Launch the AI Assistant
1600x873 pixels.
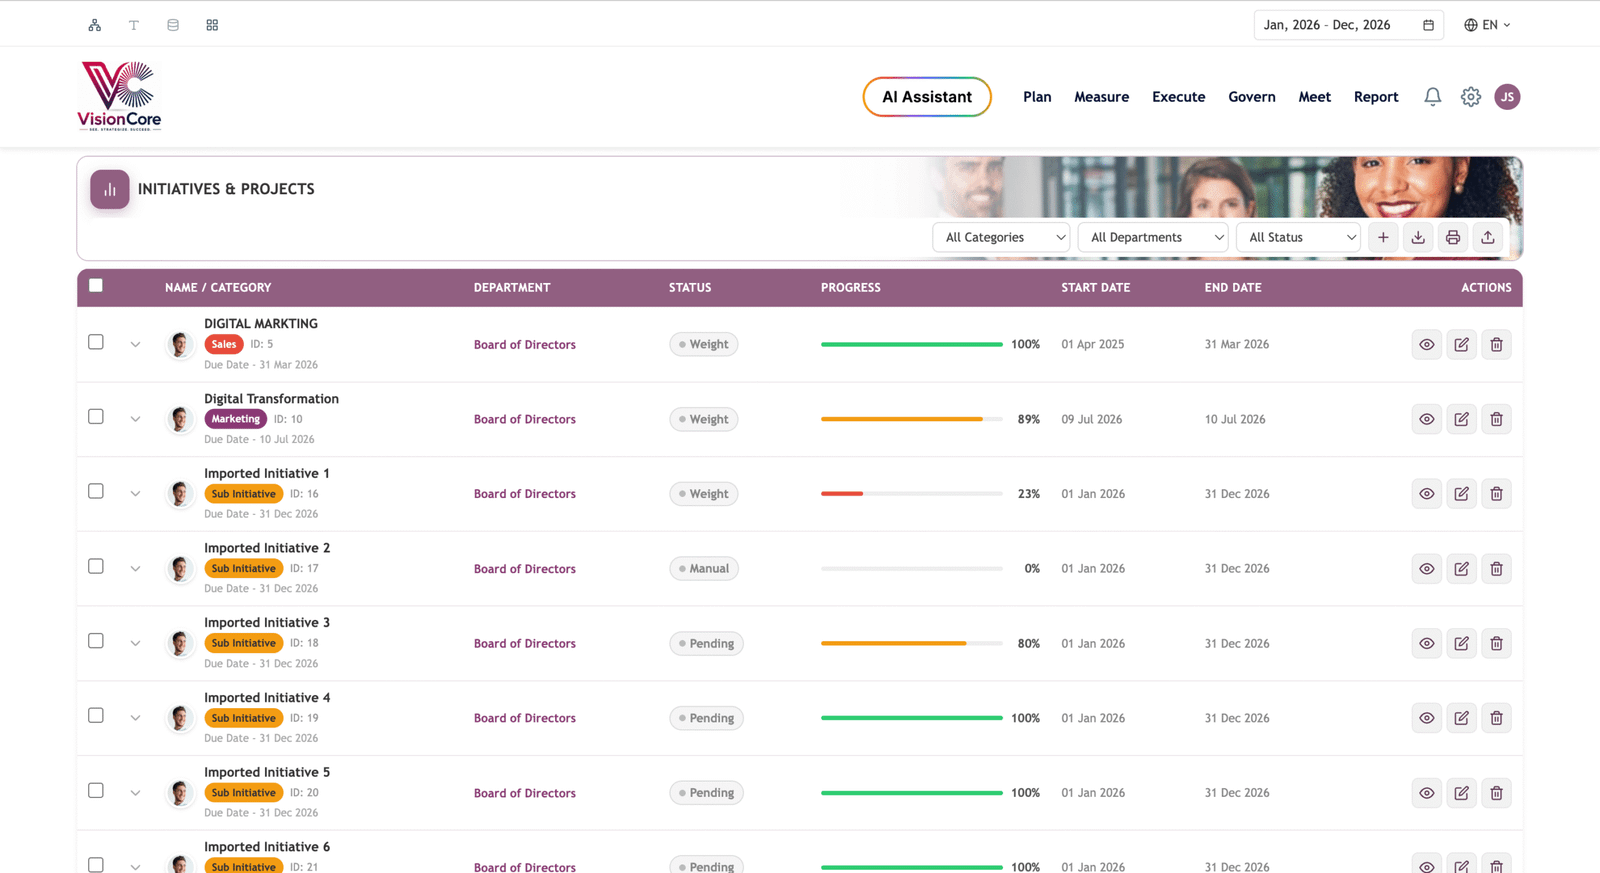[927, 97]
